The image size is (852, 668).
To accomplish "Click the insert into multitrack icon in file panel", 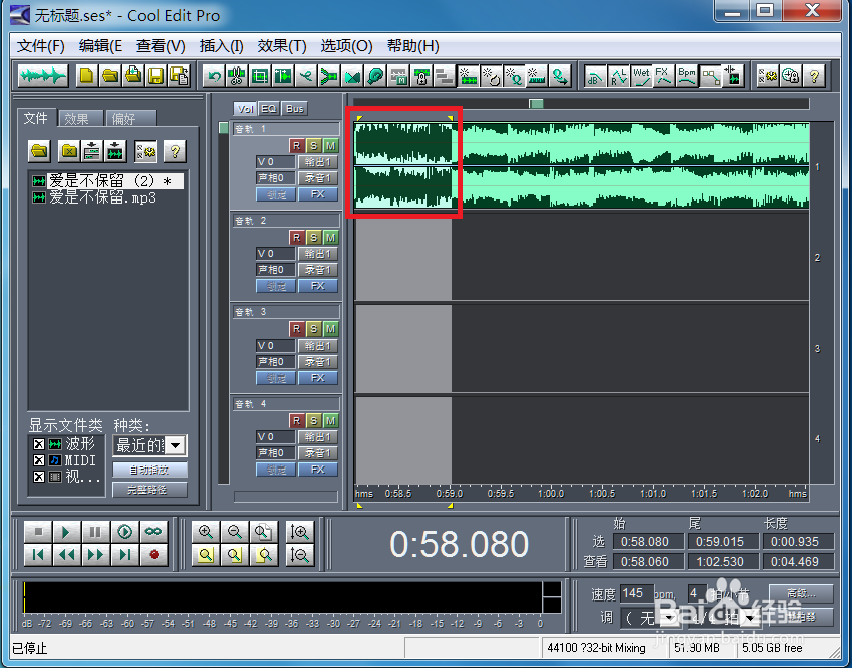I will [x=92, y=151].
